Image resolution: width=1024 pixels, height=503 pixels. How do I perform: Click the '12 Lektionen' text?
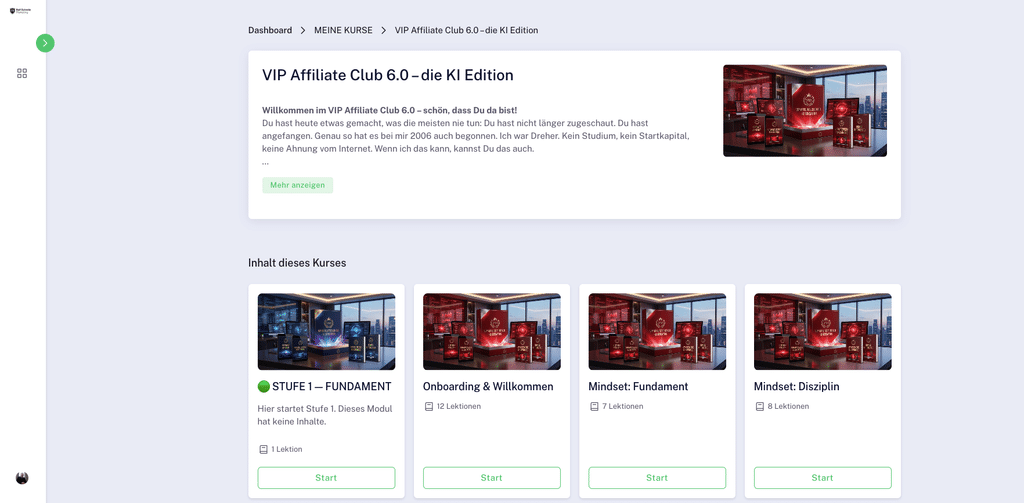(x=459, y=406)
